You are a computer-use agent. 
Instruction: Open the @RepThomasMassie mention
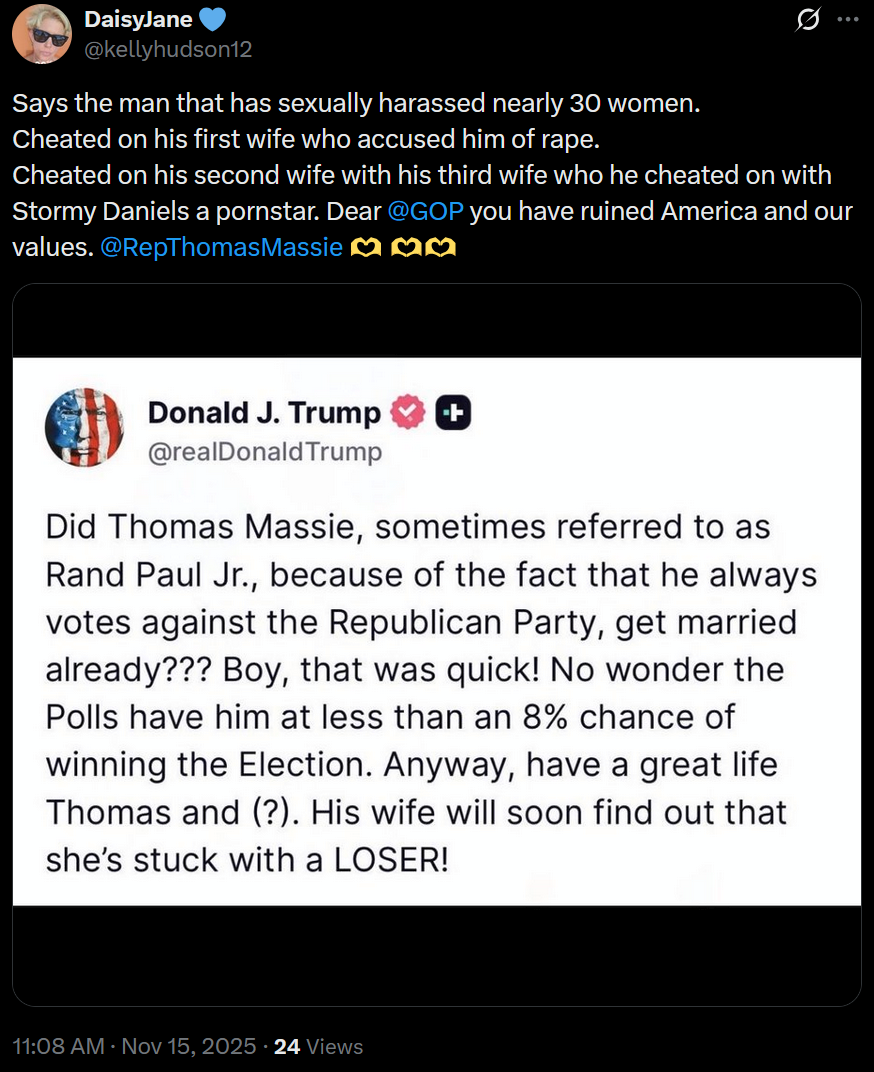coord(221,247)
